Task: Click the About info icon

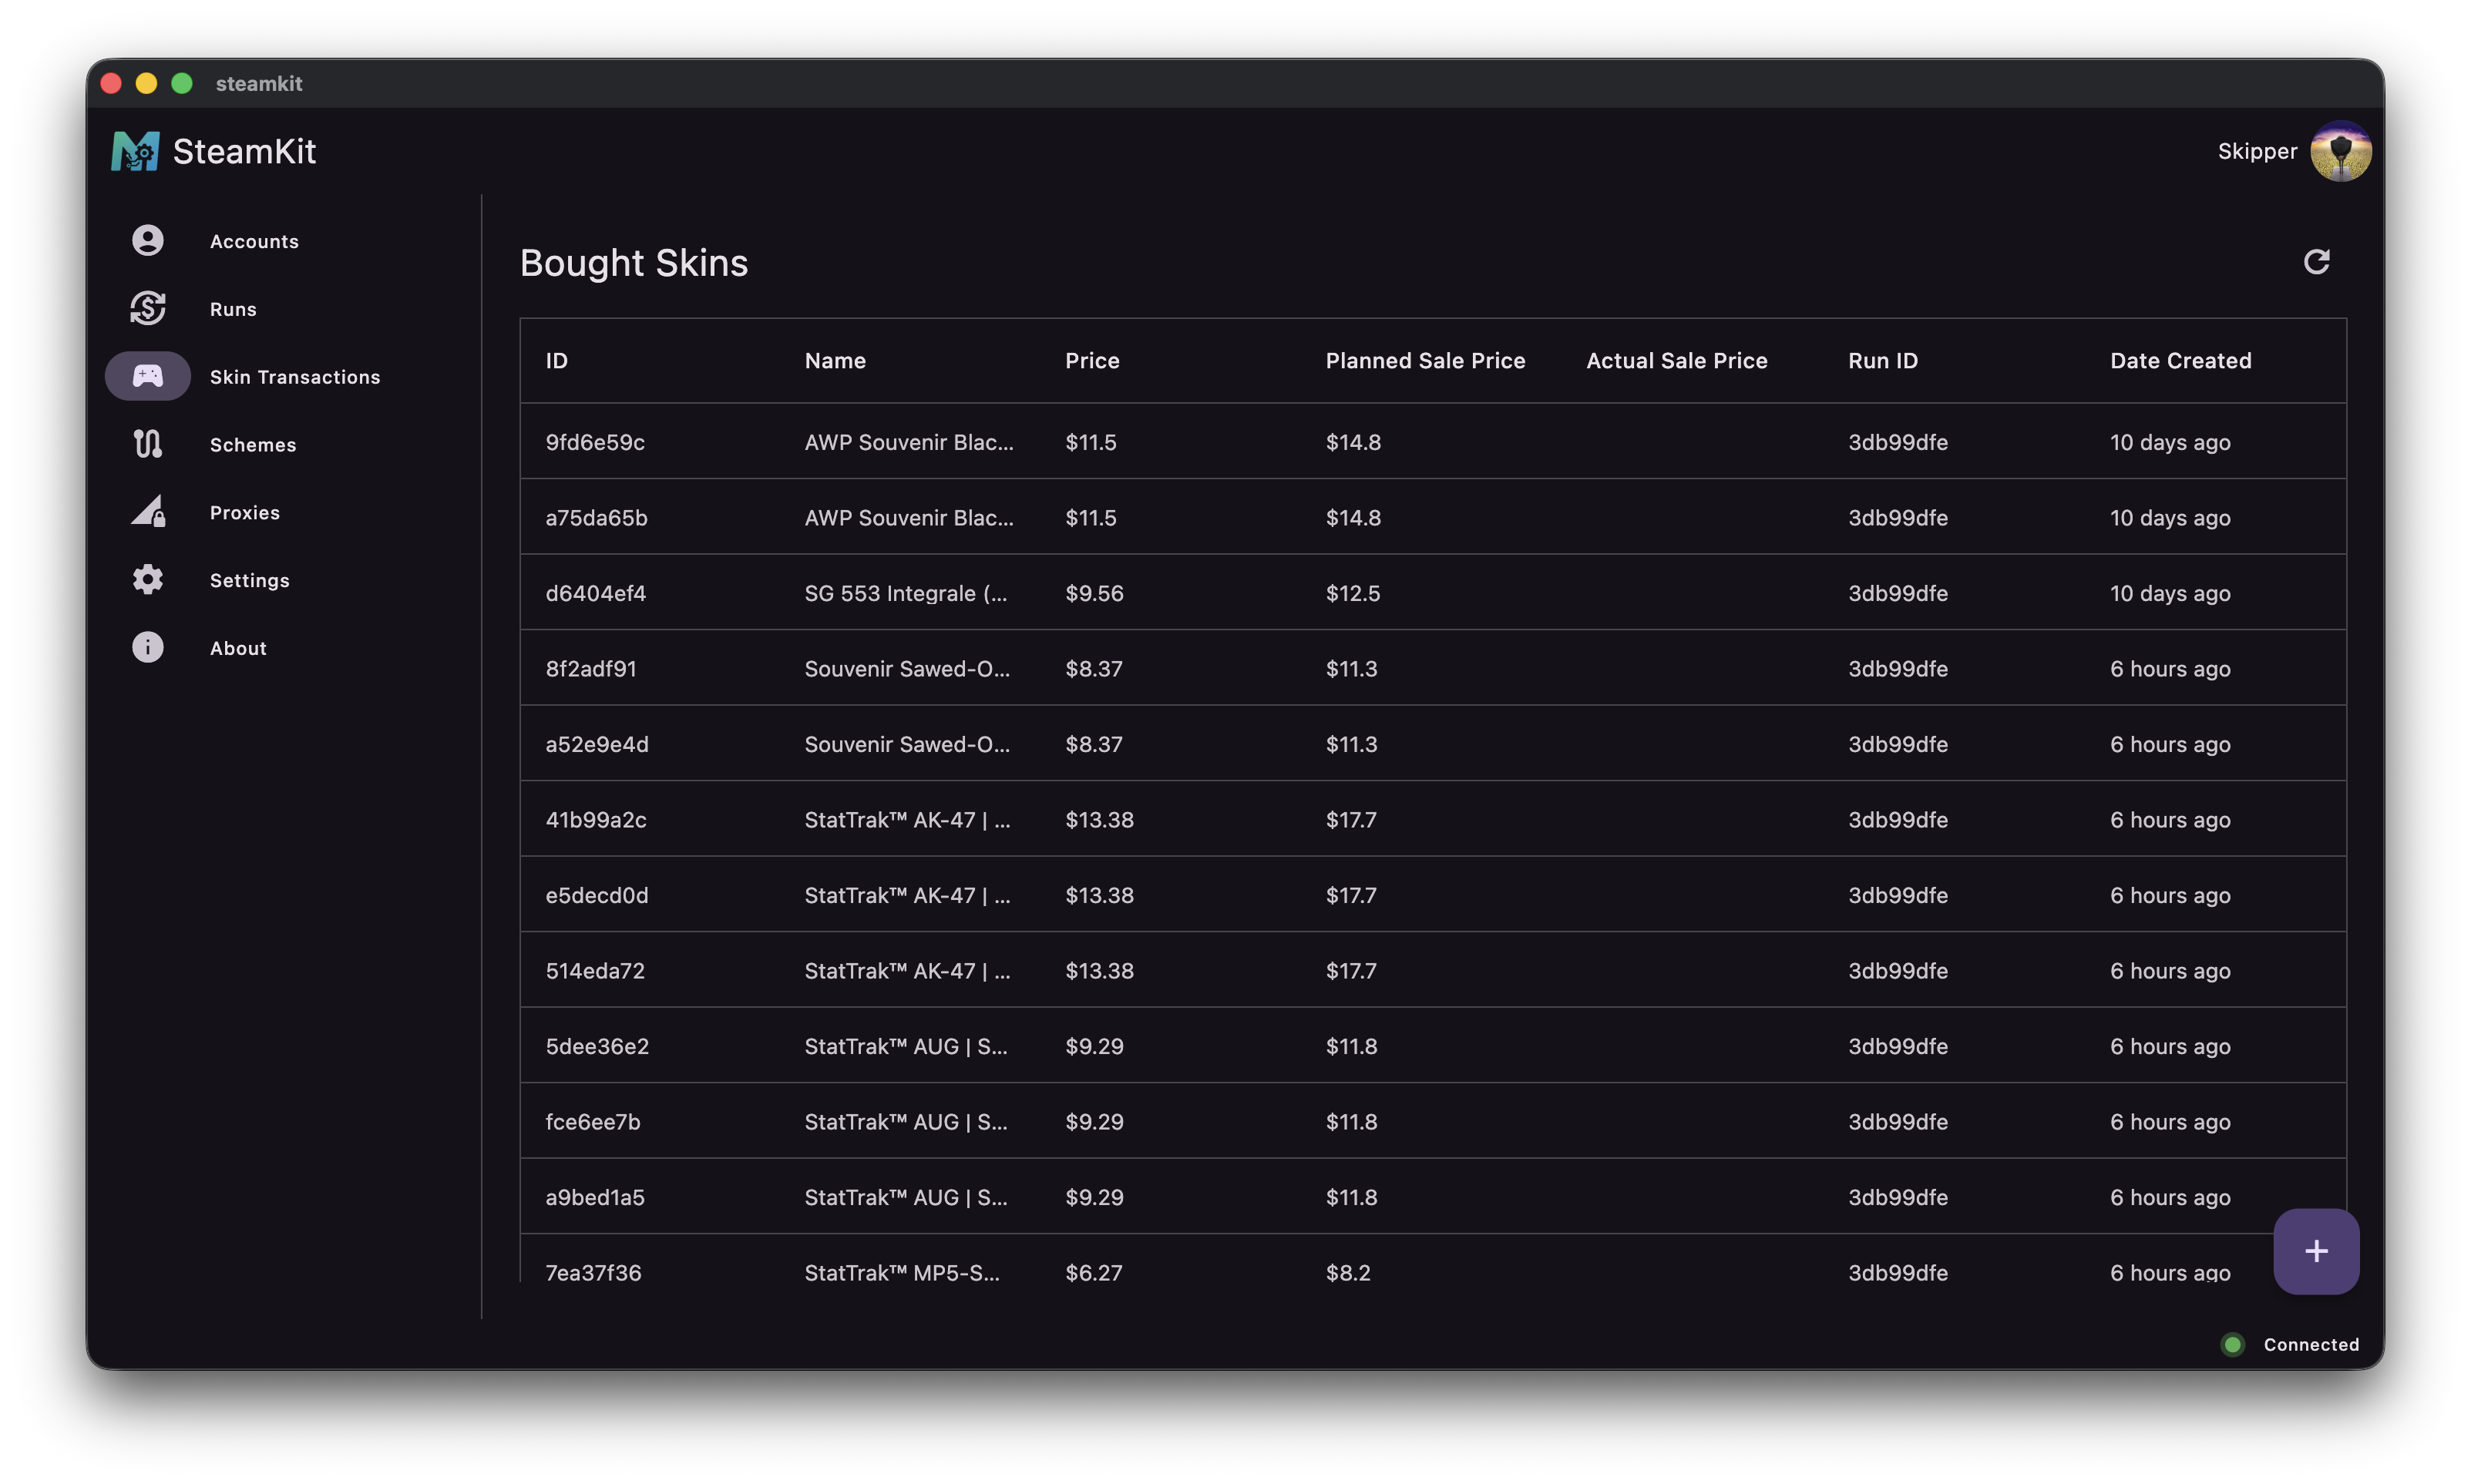Action: pos(147,647)
